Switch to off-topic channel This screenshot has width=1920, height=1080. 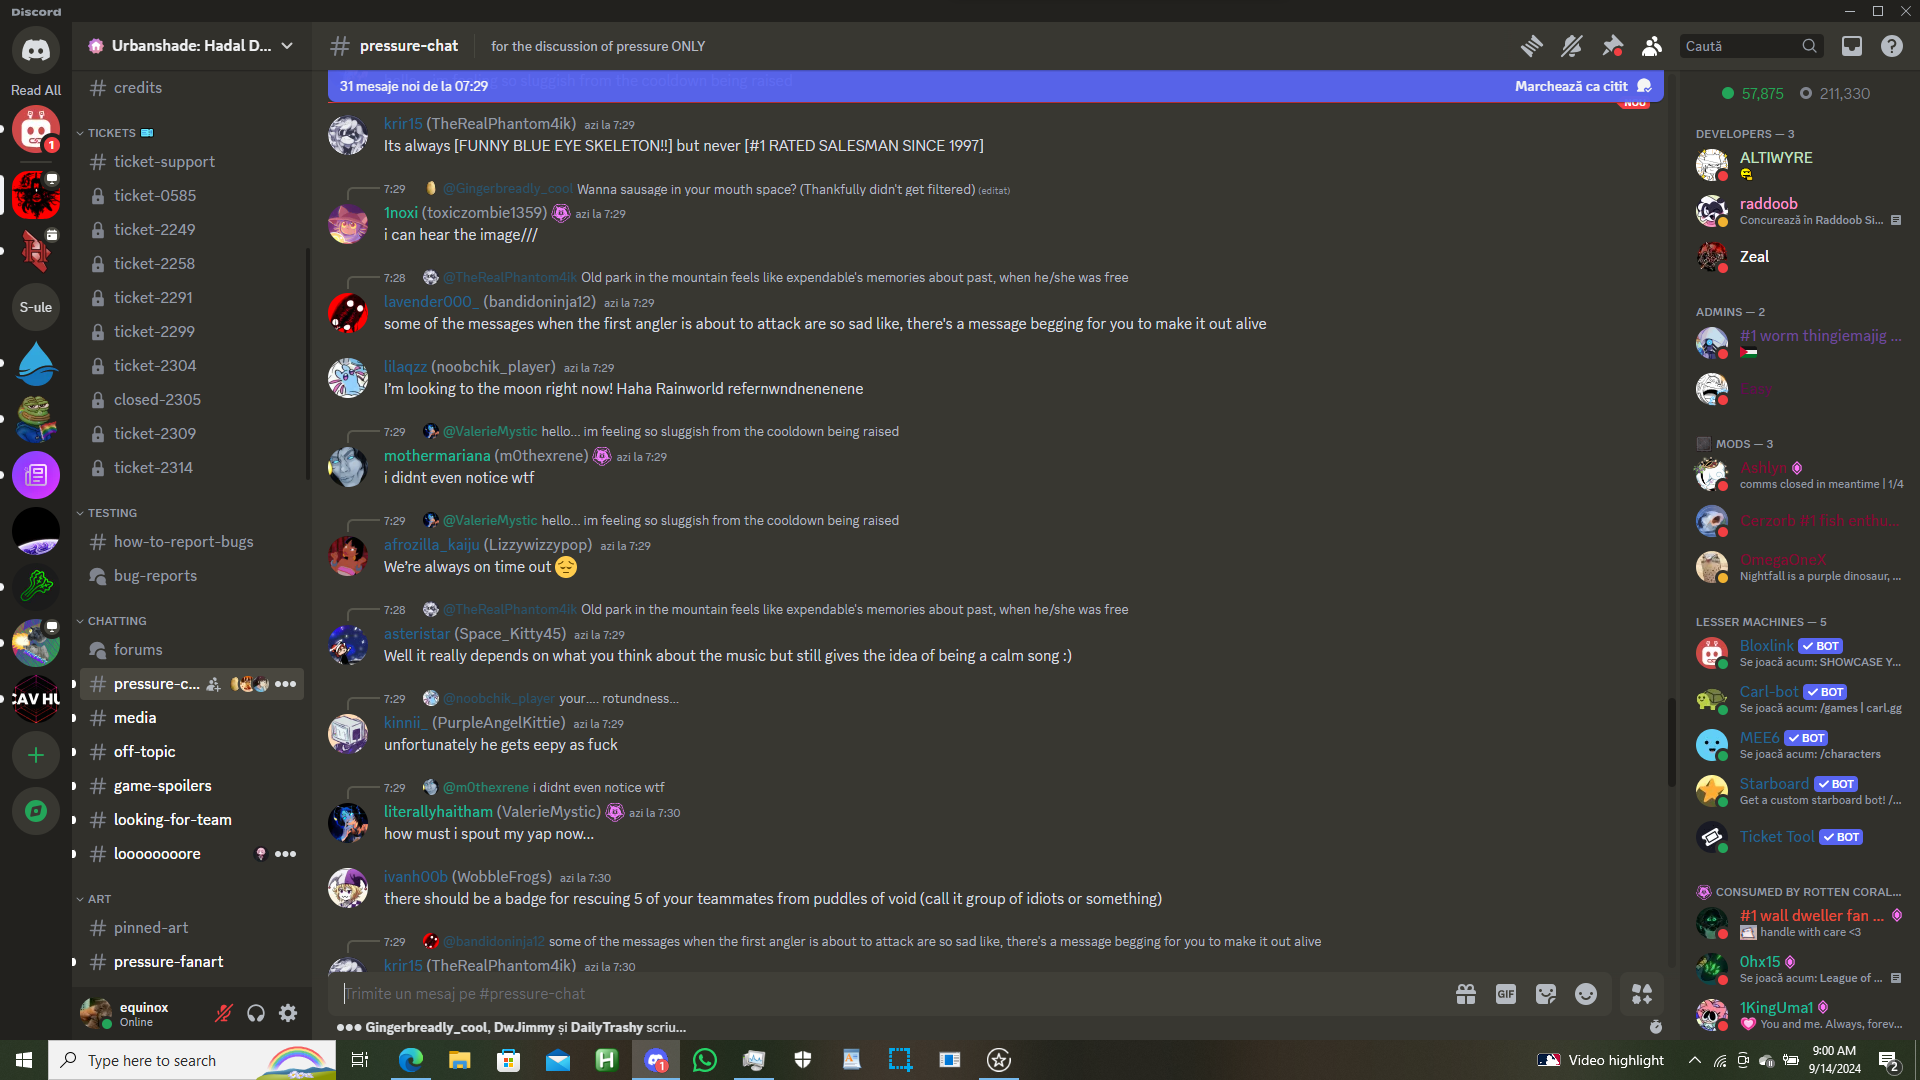pyautogui.click(x=144, y=752)
